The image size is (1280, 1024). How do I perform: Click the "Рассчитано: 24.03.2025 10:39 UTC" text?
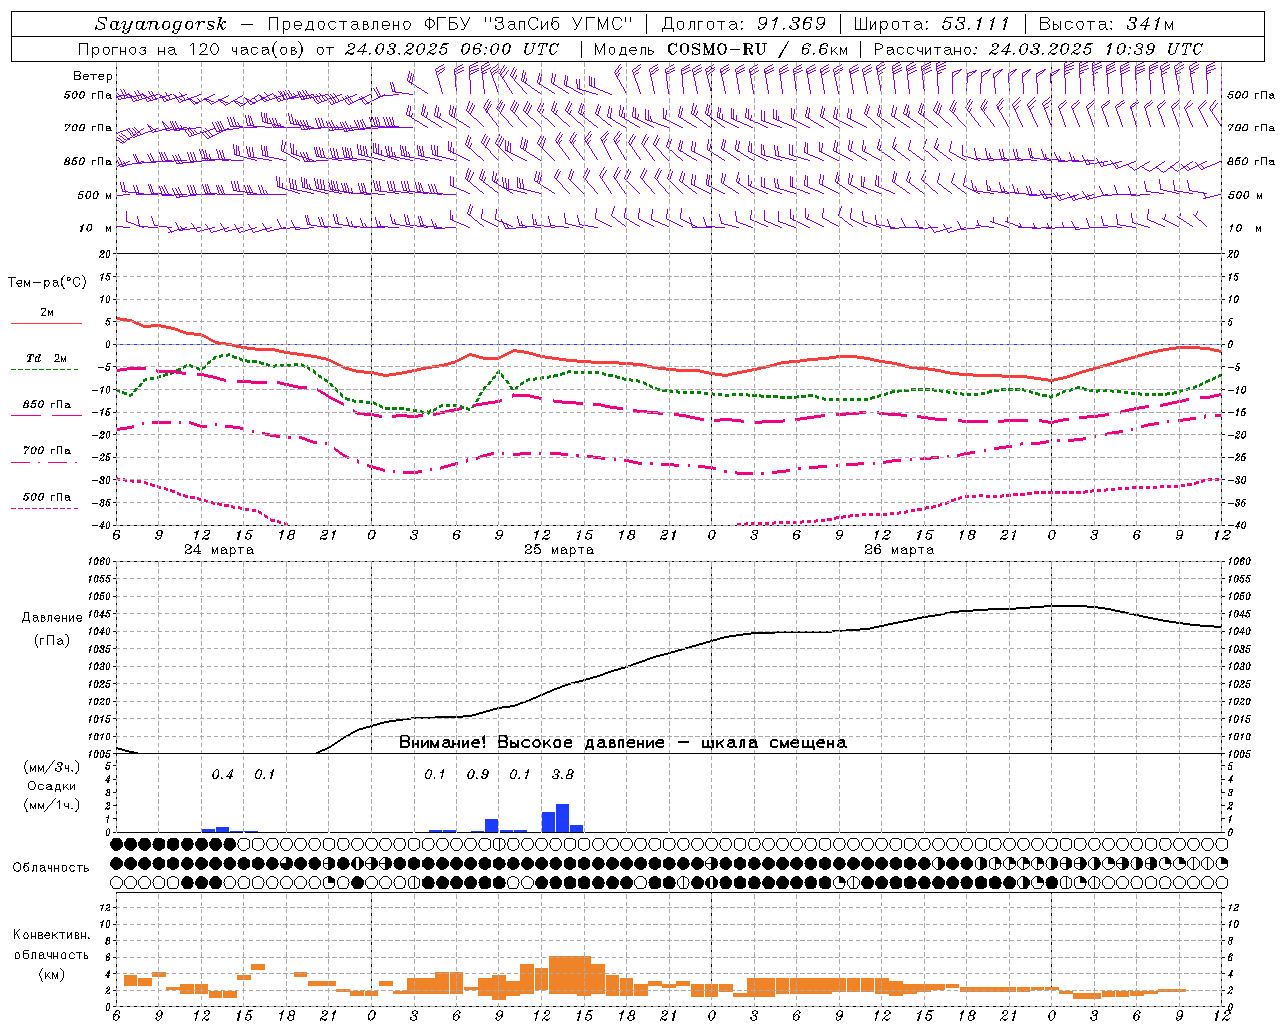[x=1038, y=49]
